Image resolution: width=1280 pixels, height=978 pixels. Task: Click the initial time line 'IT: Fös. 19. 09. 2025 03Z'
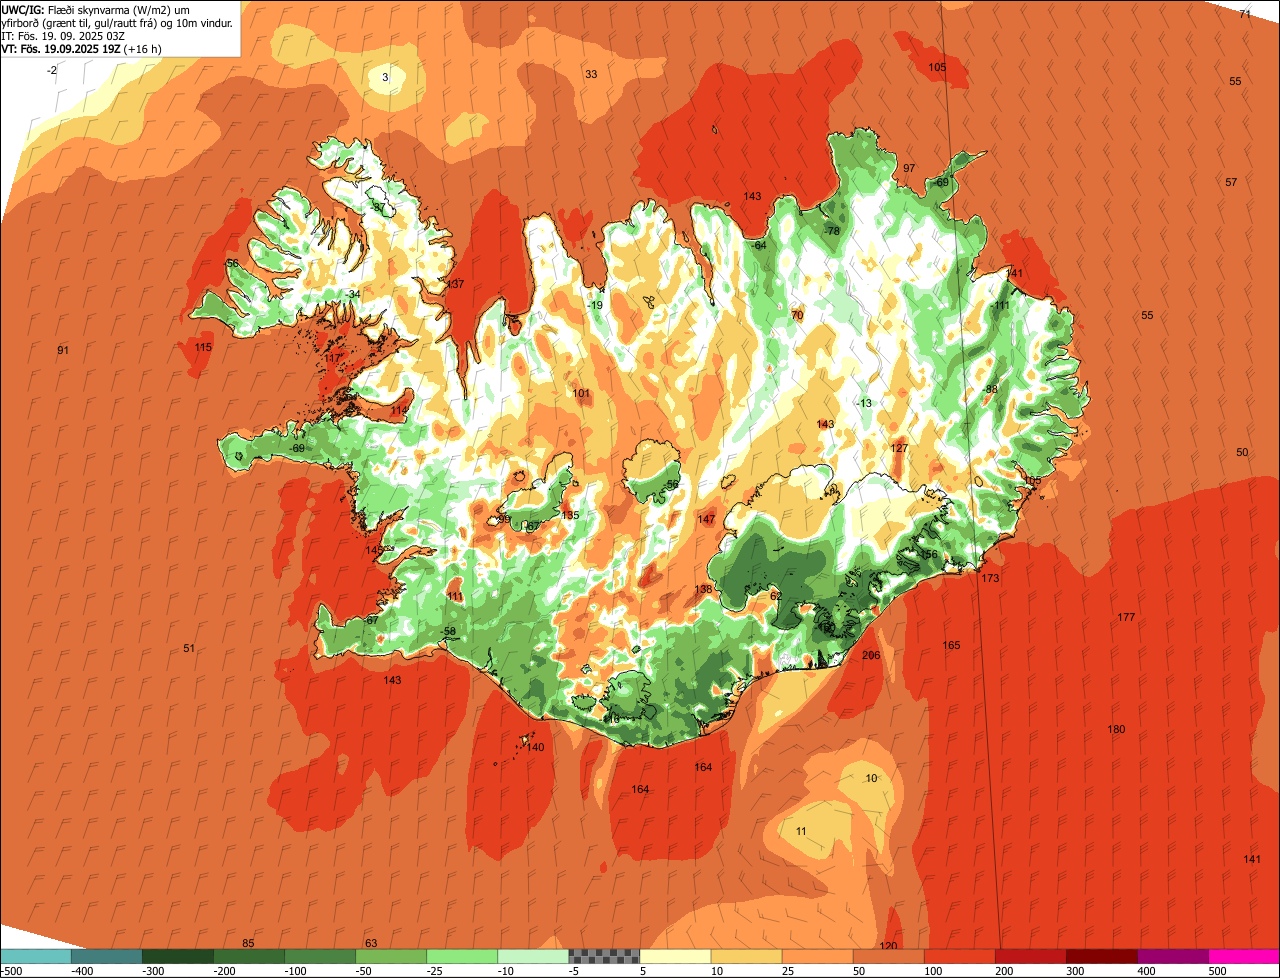[64, 35]
